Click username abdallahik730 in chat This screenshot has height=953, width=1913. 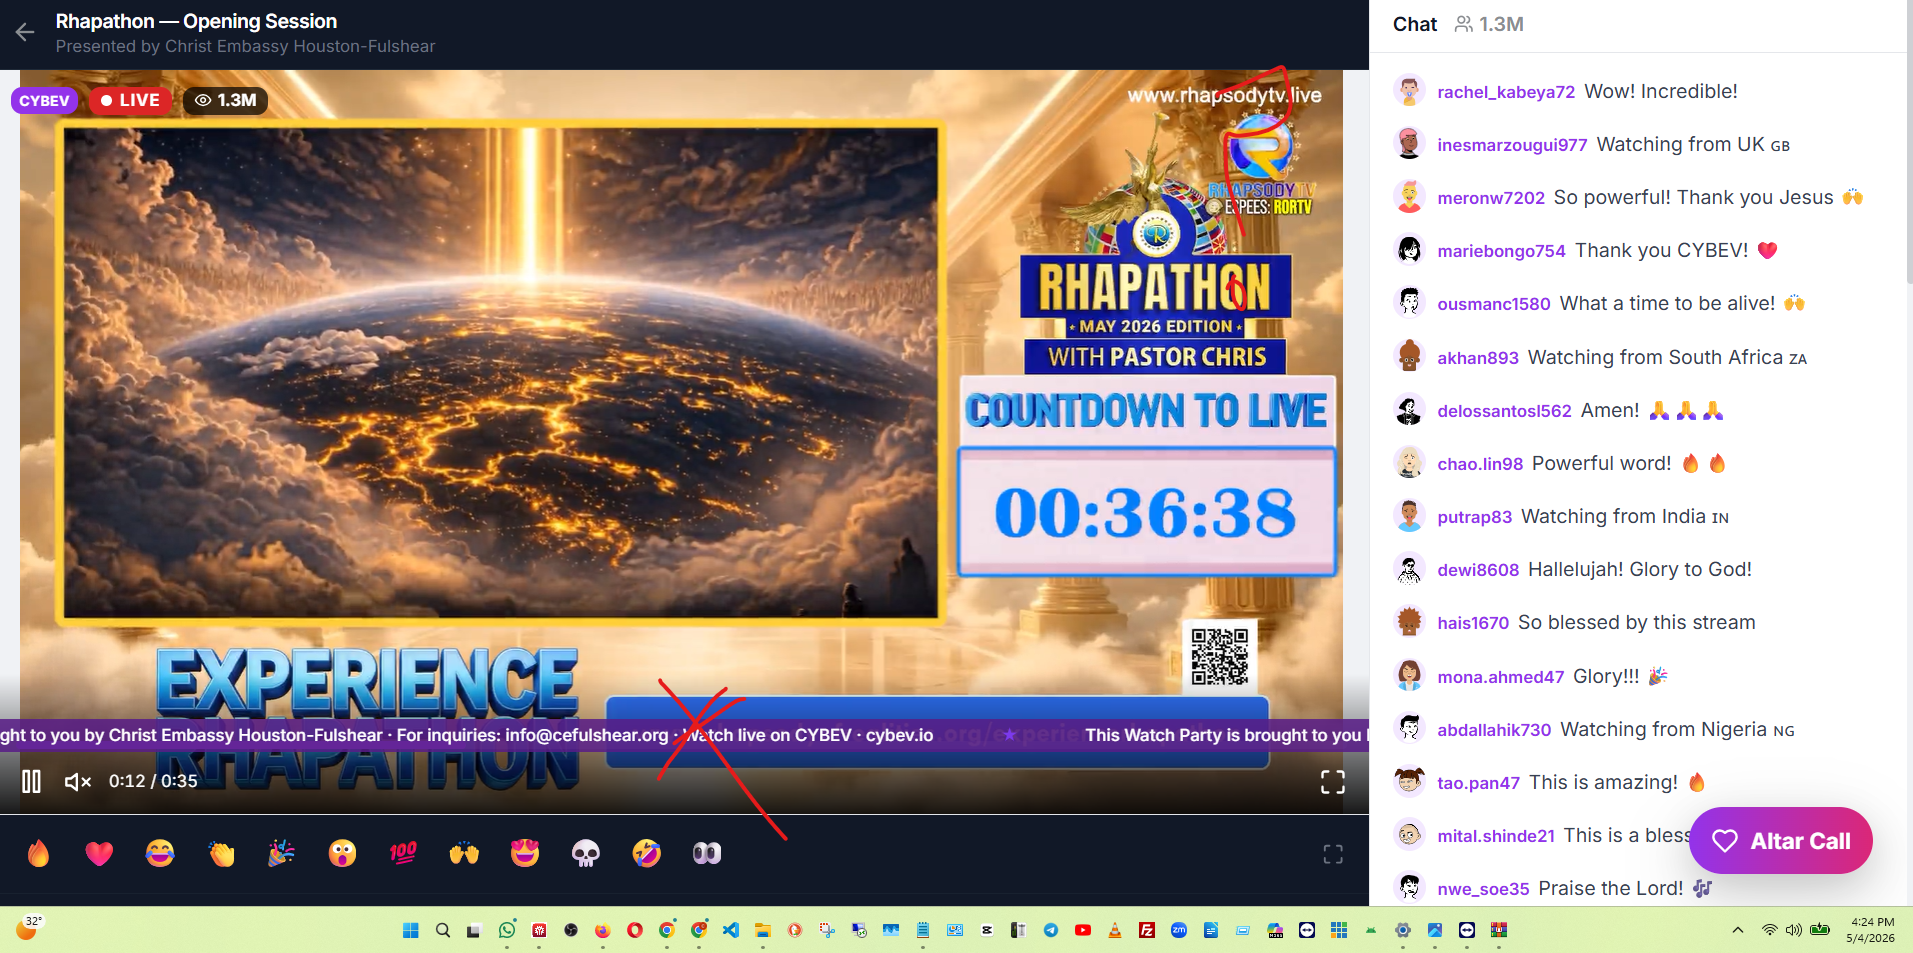point(1494,730)
